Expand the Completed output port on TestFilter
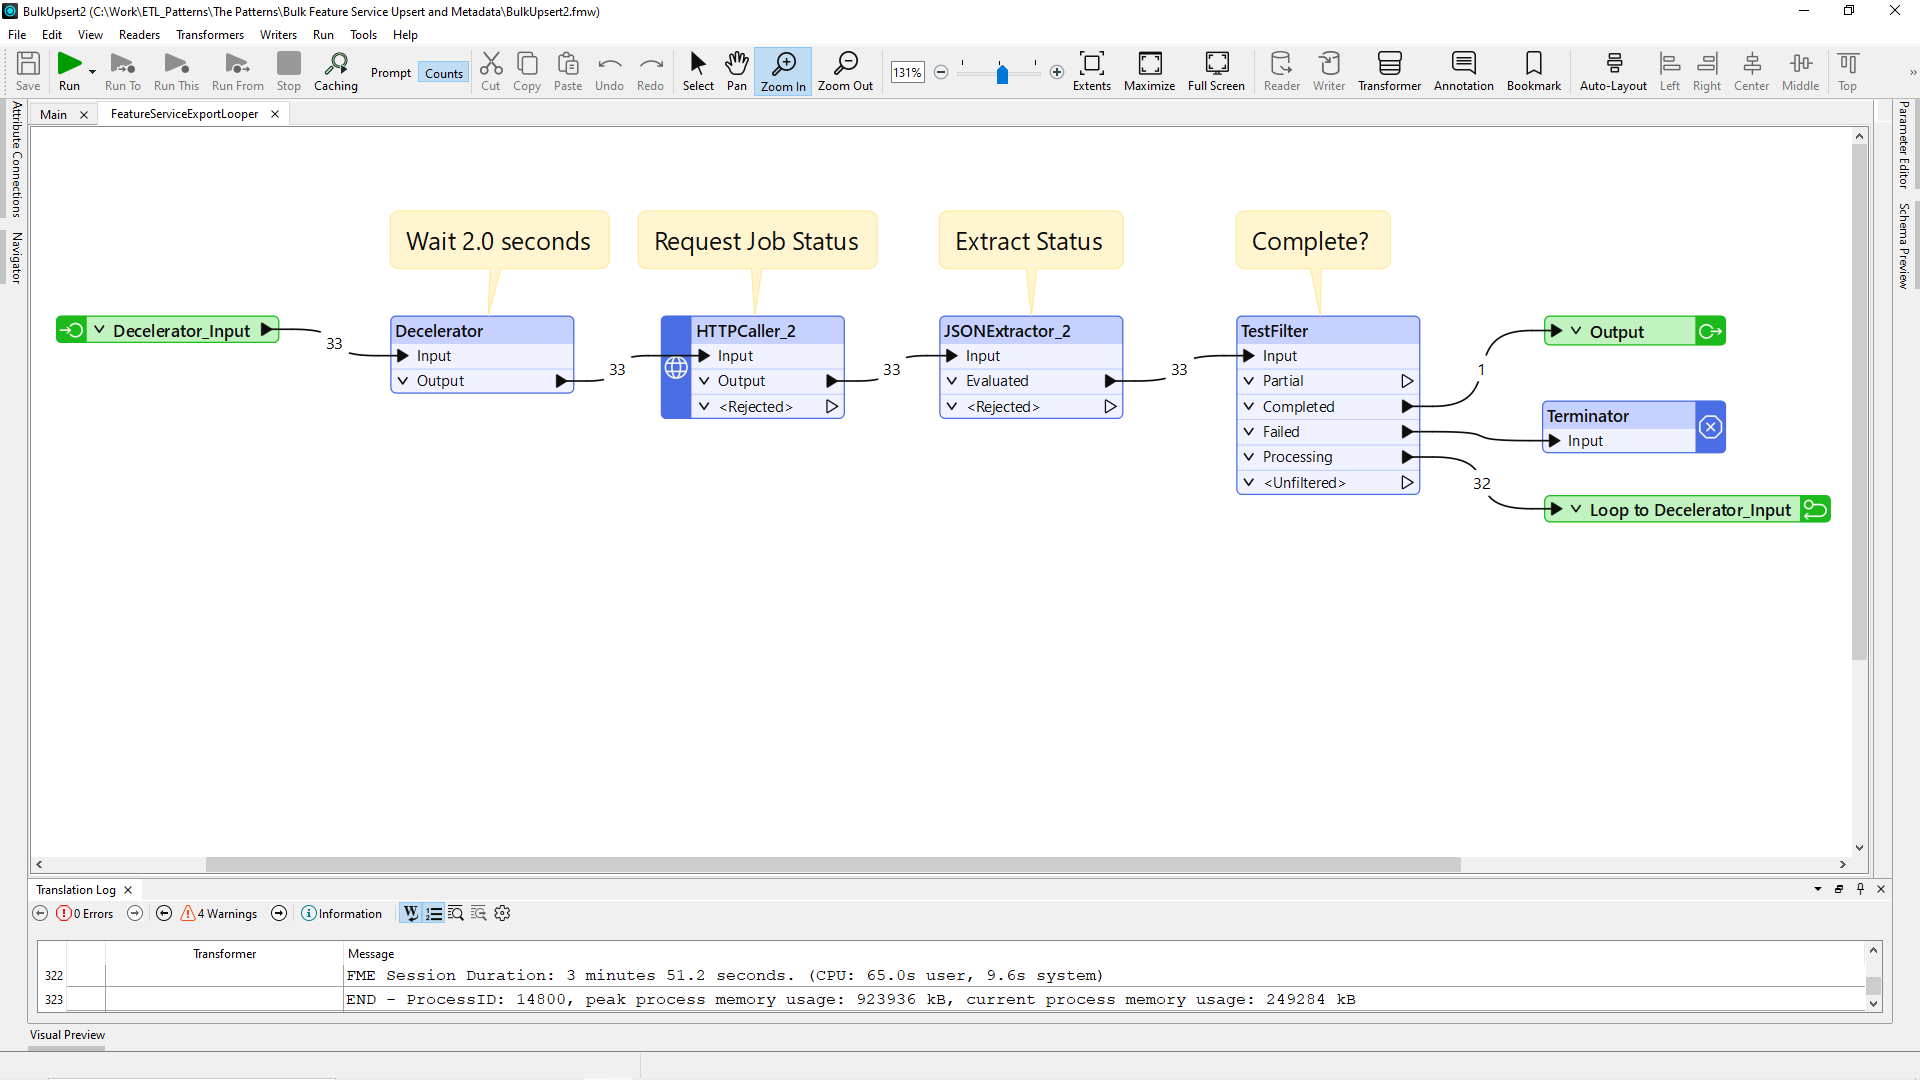 point(1249,406)
